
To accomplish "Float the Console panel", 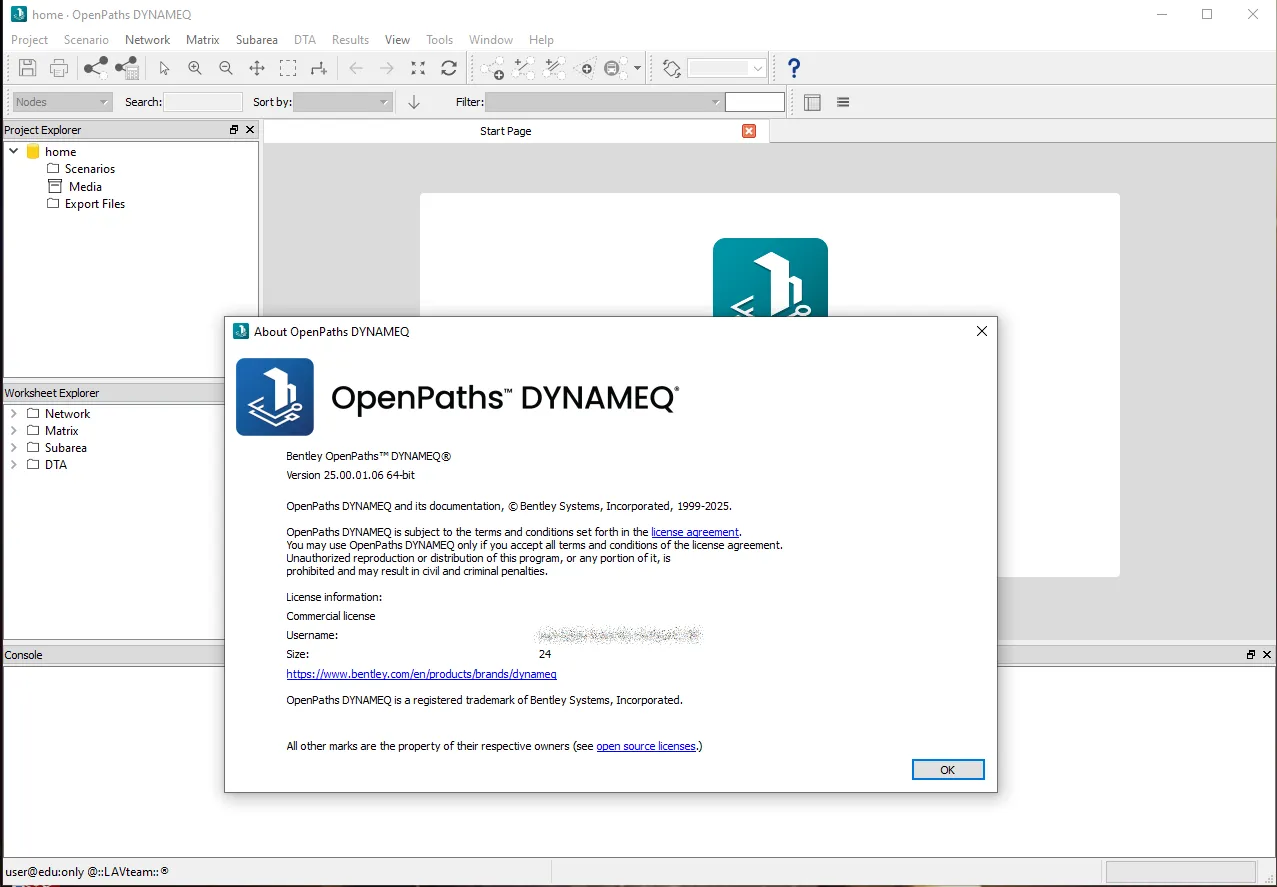I will [x=1250, y=655].
